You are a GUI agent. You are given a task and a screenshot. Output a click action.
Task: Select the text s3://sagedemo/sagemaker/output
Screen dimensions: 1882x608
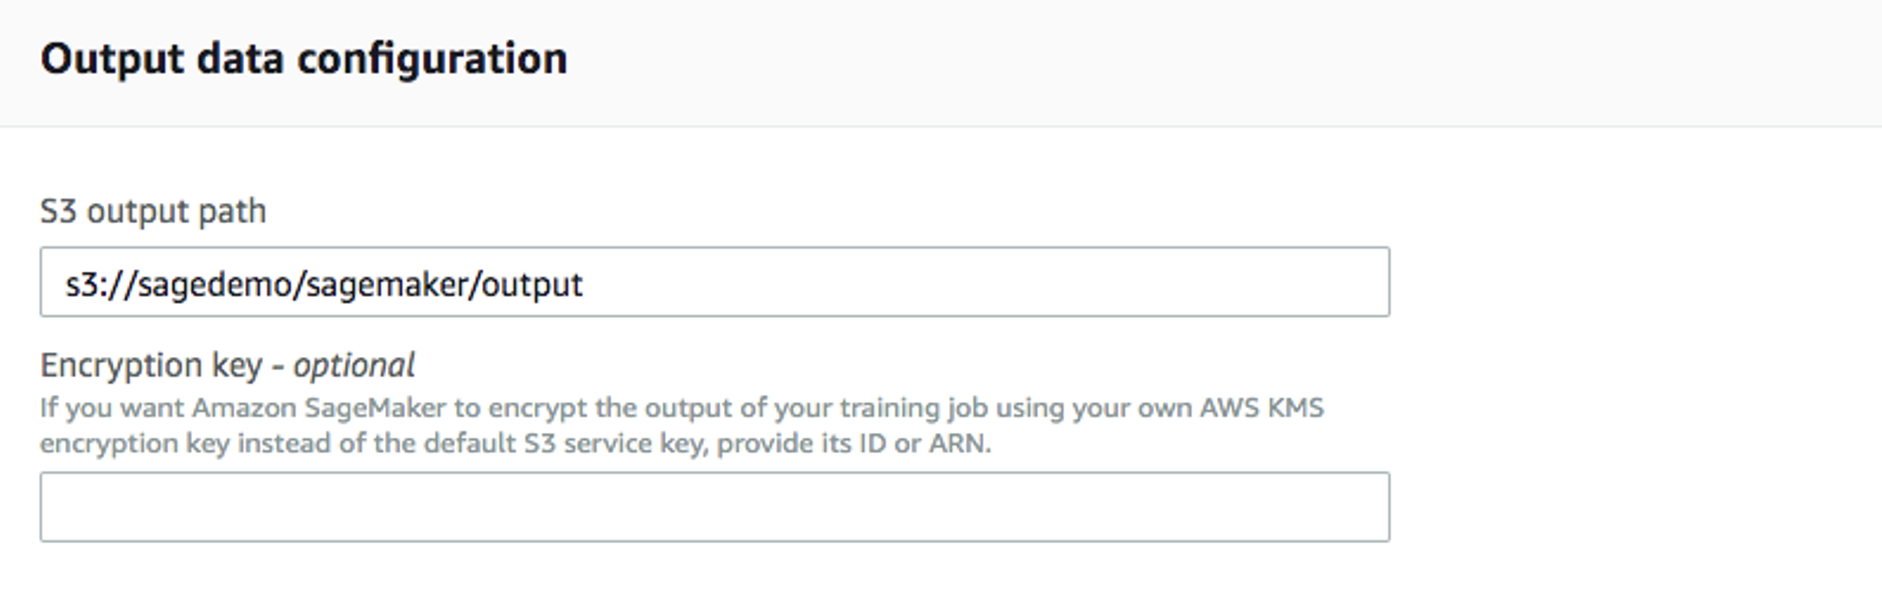click(x=325, y=283)
